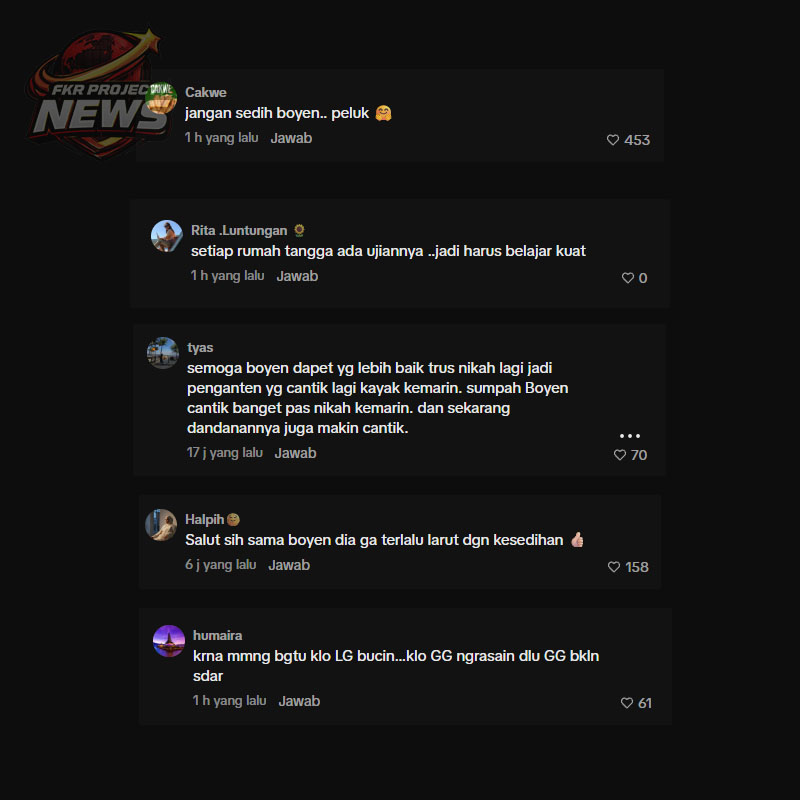Like Rita .Luntungan's comment heart icon
The height and width of the screenshot is (800, 800).
click(628, 278)
